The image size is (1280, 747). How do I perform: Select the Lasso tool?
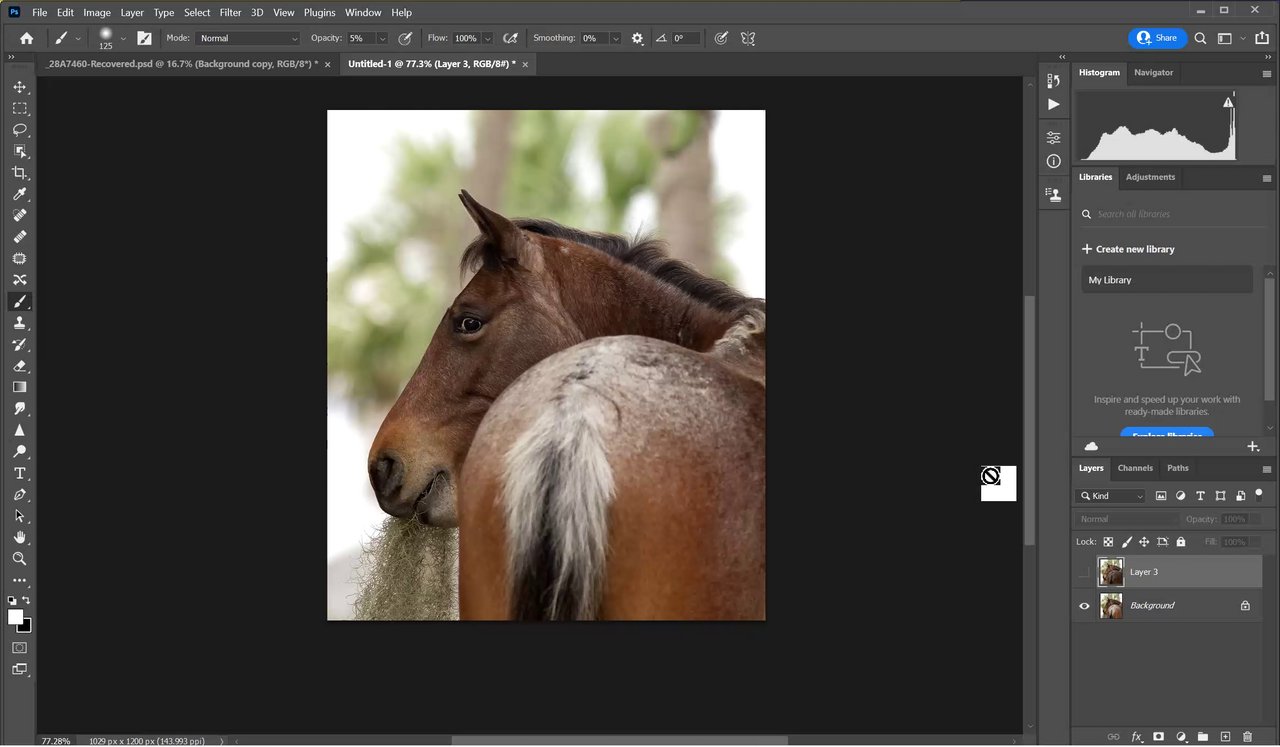click(x=19, y=130)
